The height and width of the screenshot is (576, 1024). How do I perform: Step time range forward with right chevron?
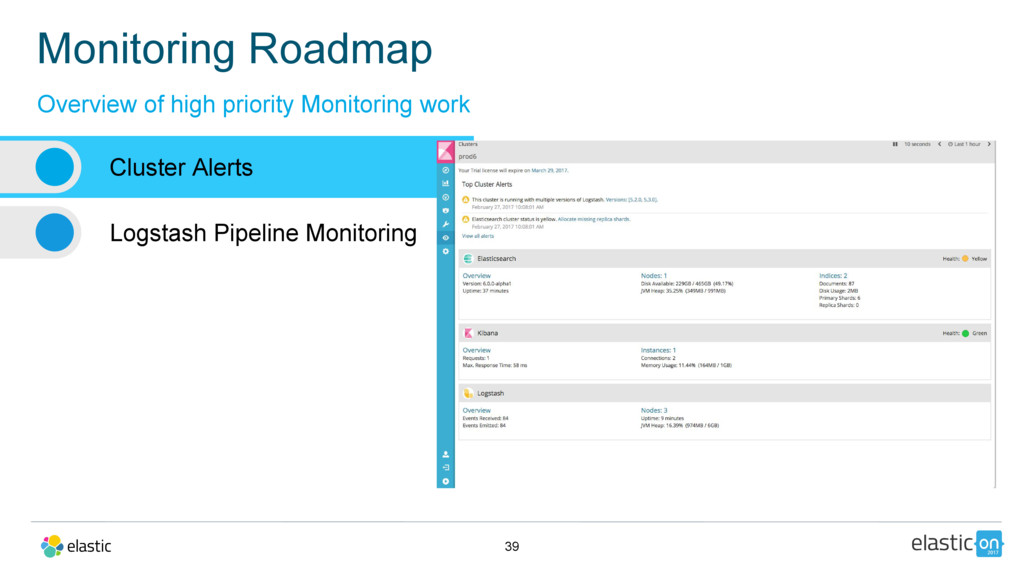989,144
